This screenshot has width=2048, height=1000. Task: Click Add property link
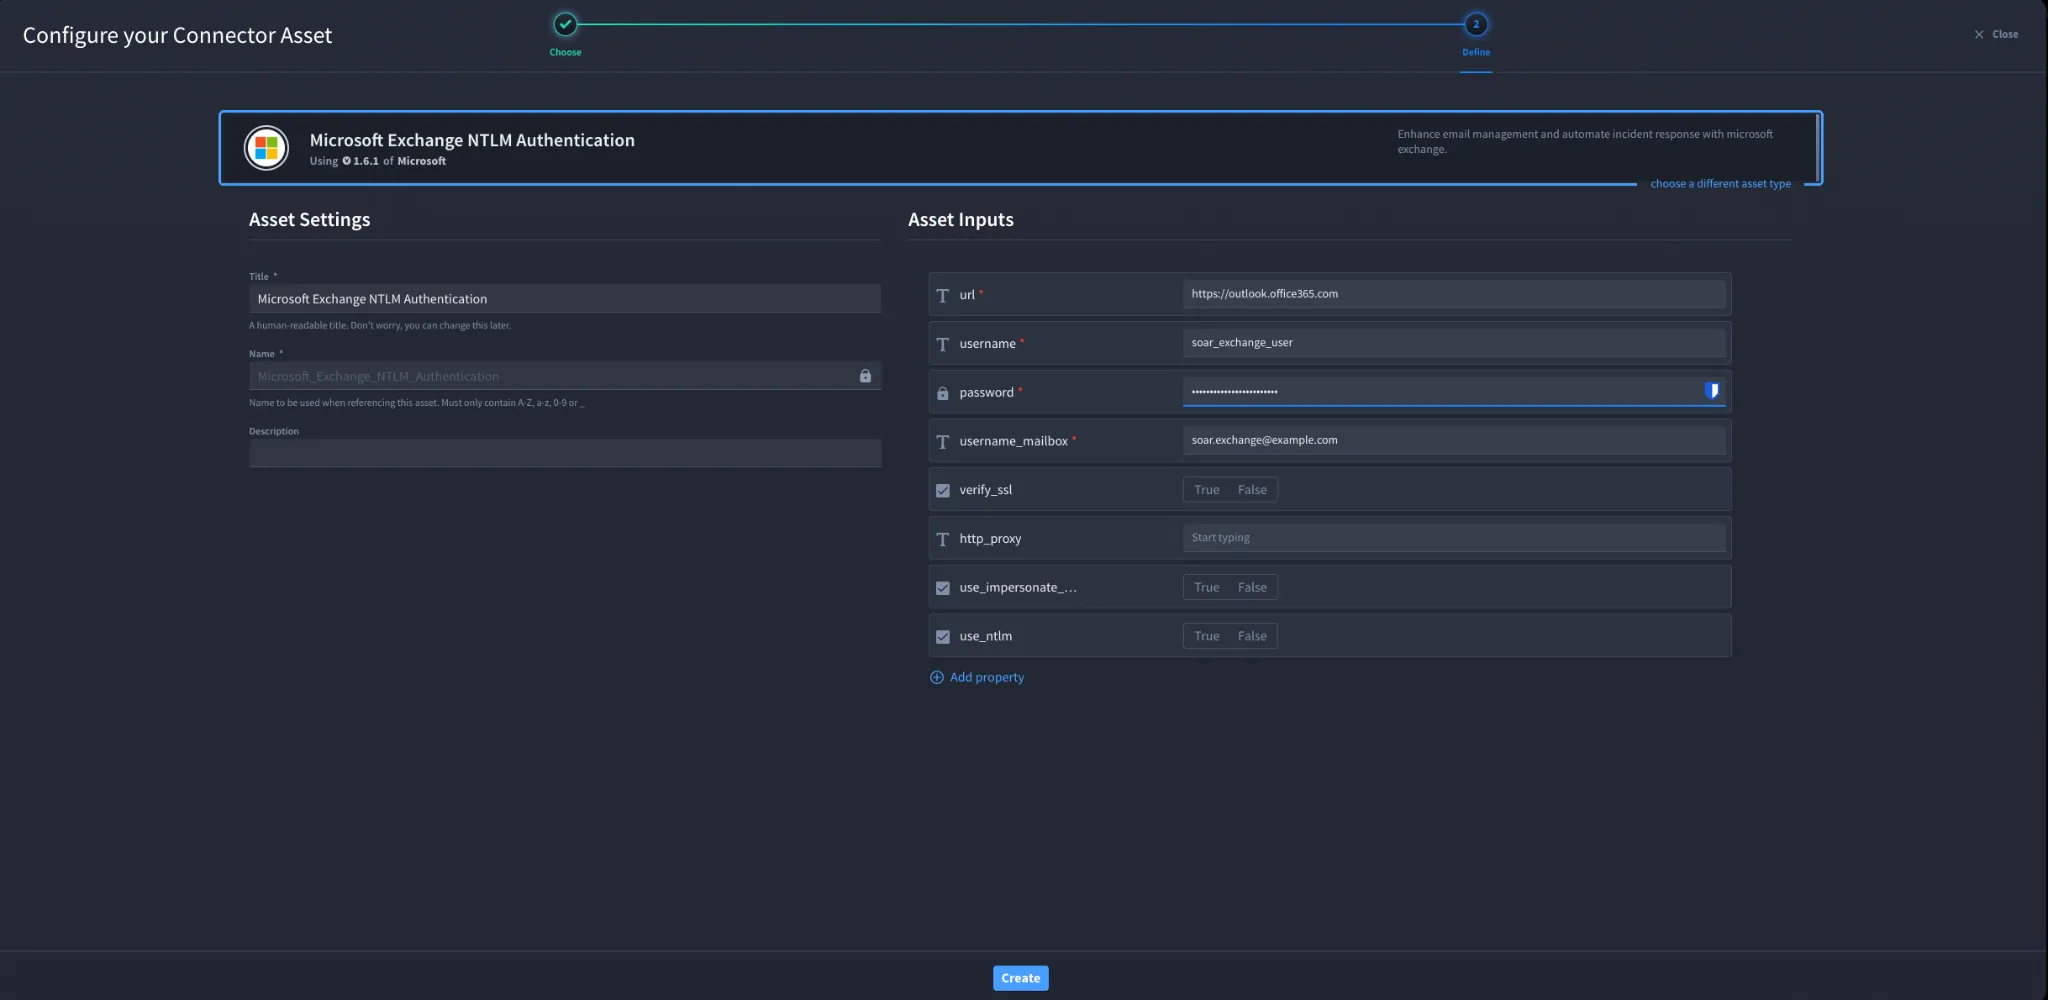point(986,677)
